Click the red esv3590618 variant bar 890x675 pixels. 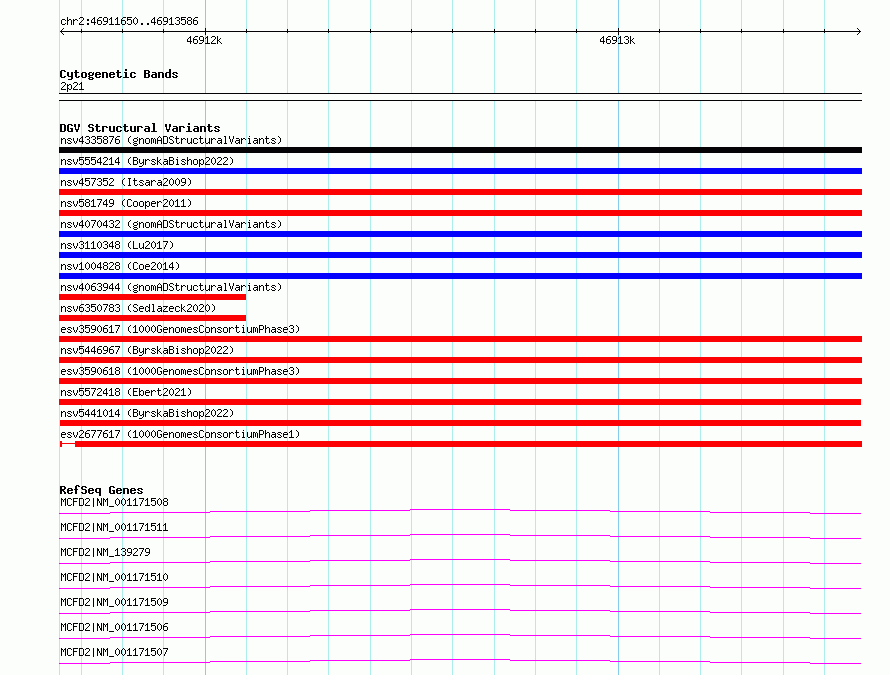(460, 381)
